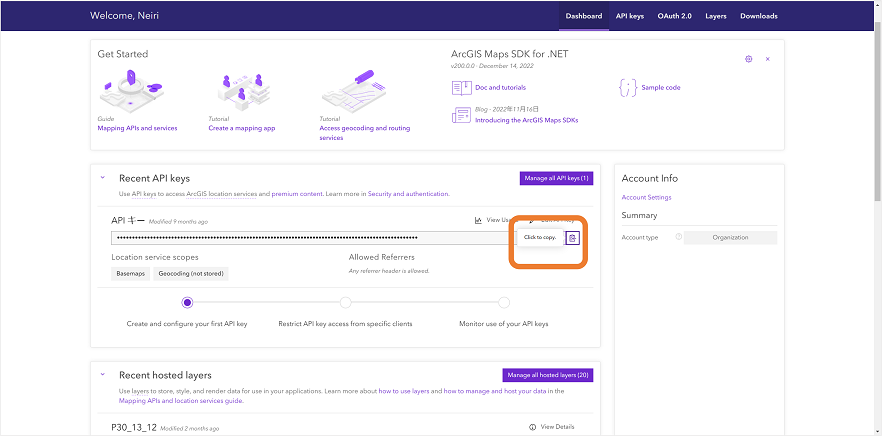
Task: Click Manage all hosted layers button
Action: [x=547, y=375]
